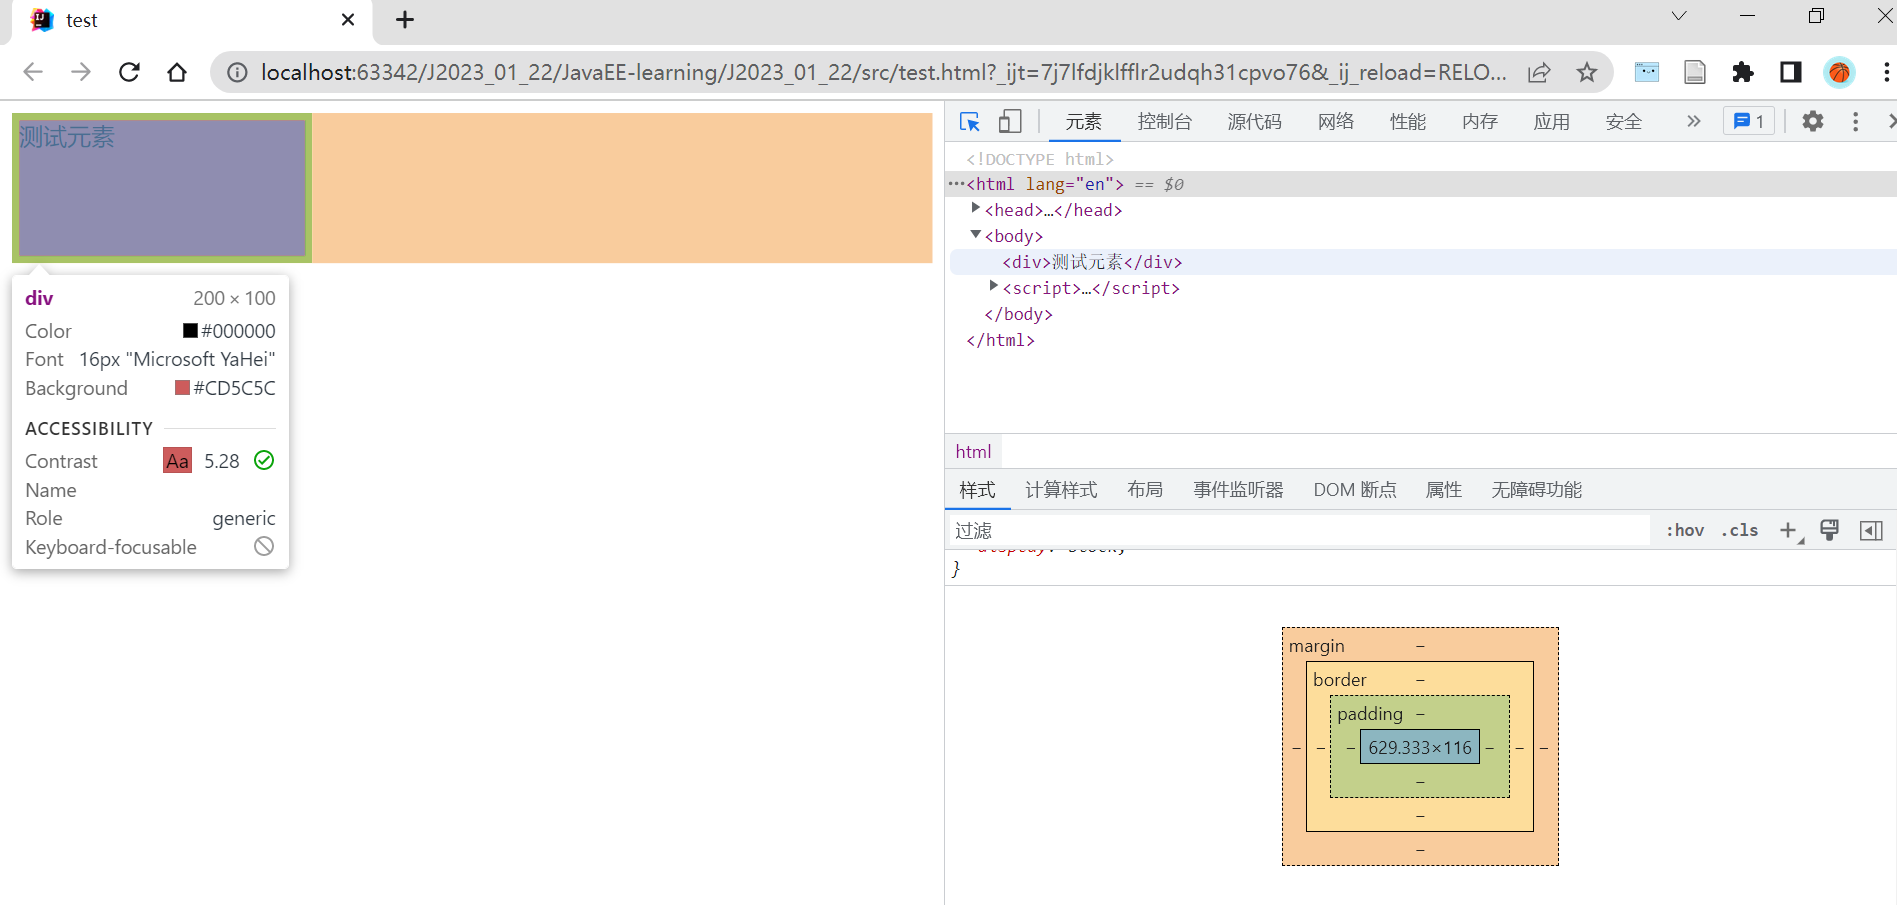
Task: Click the 过滤 styles filter field
Action: (x=1298, y=530)
